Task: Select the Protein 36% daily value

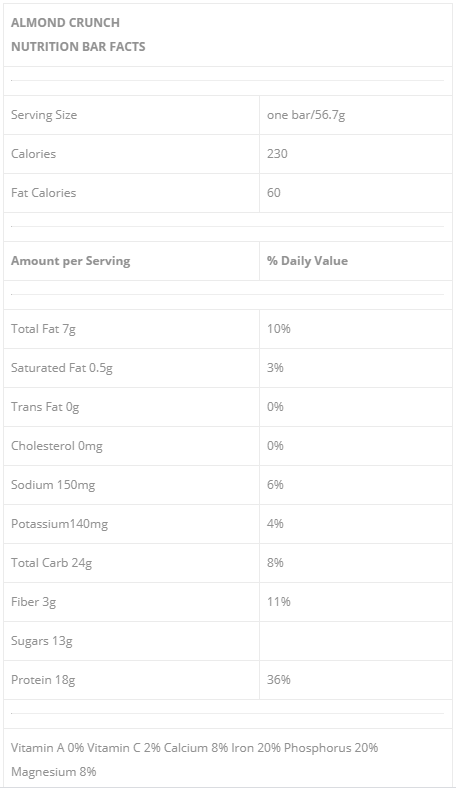Action: point(279,680)
